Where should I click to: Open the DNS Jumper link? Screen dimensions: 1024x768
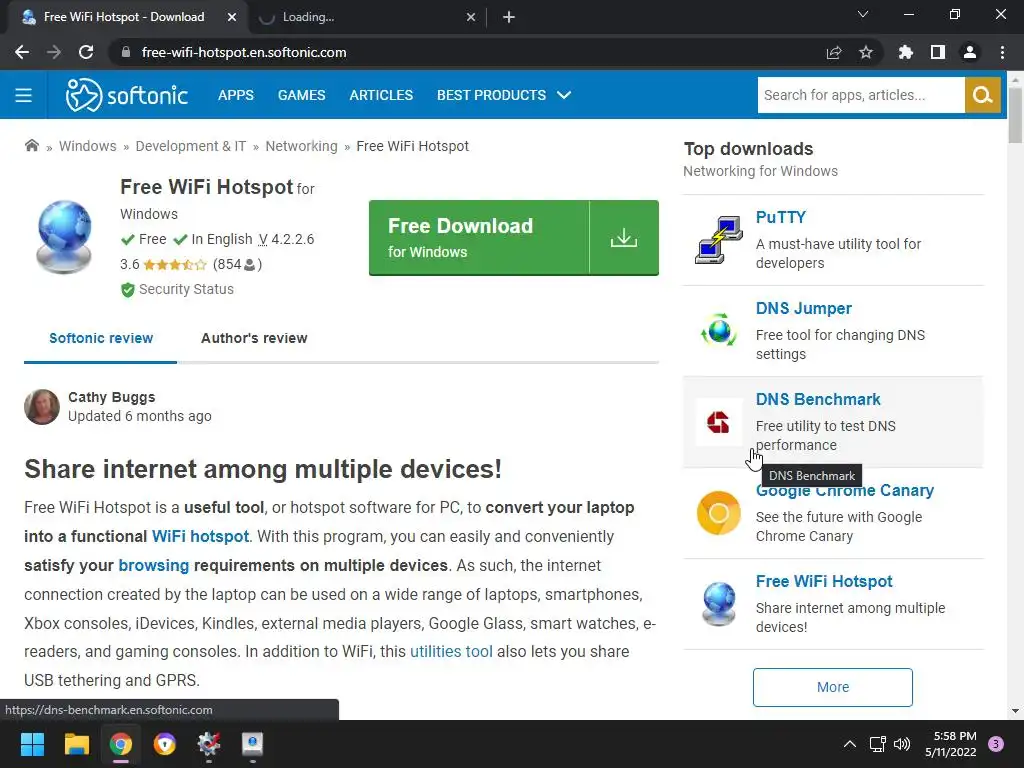803,308
